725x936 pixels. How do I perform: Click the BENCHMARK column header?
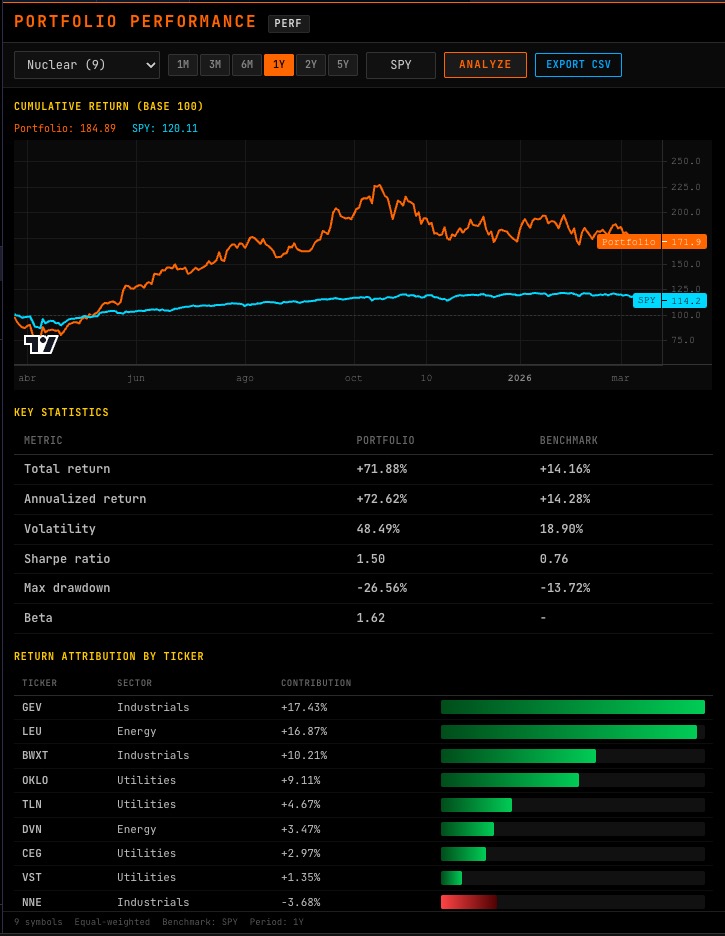[x=569, y=441]
